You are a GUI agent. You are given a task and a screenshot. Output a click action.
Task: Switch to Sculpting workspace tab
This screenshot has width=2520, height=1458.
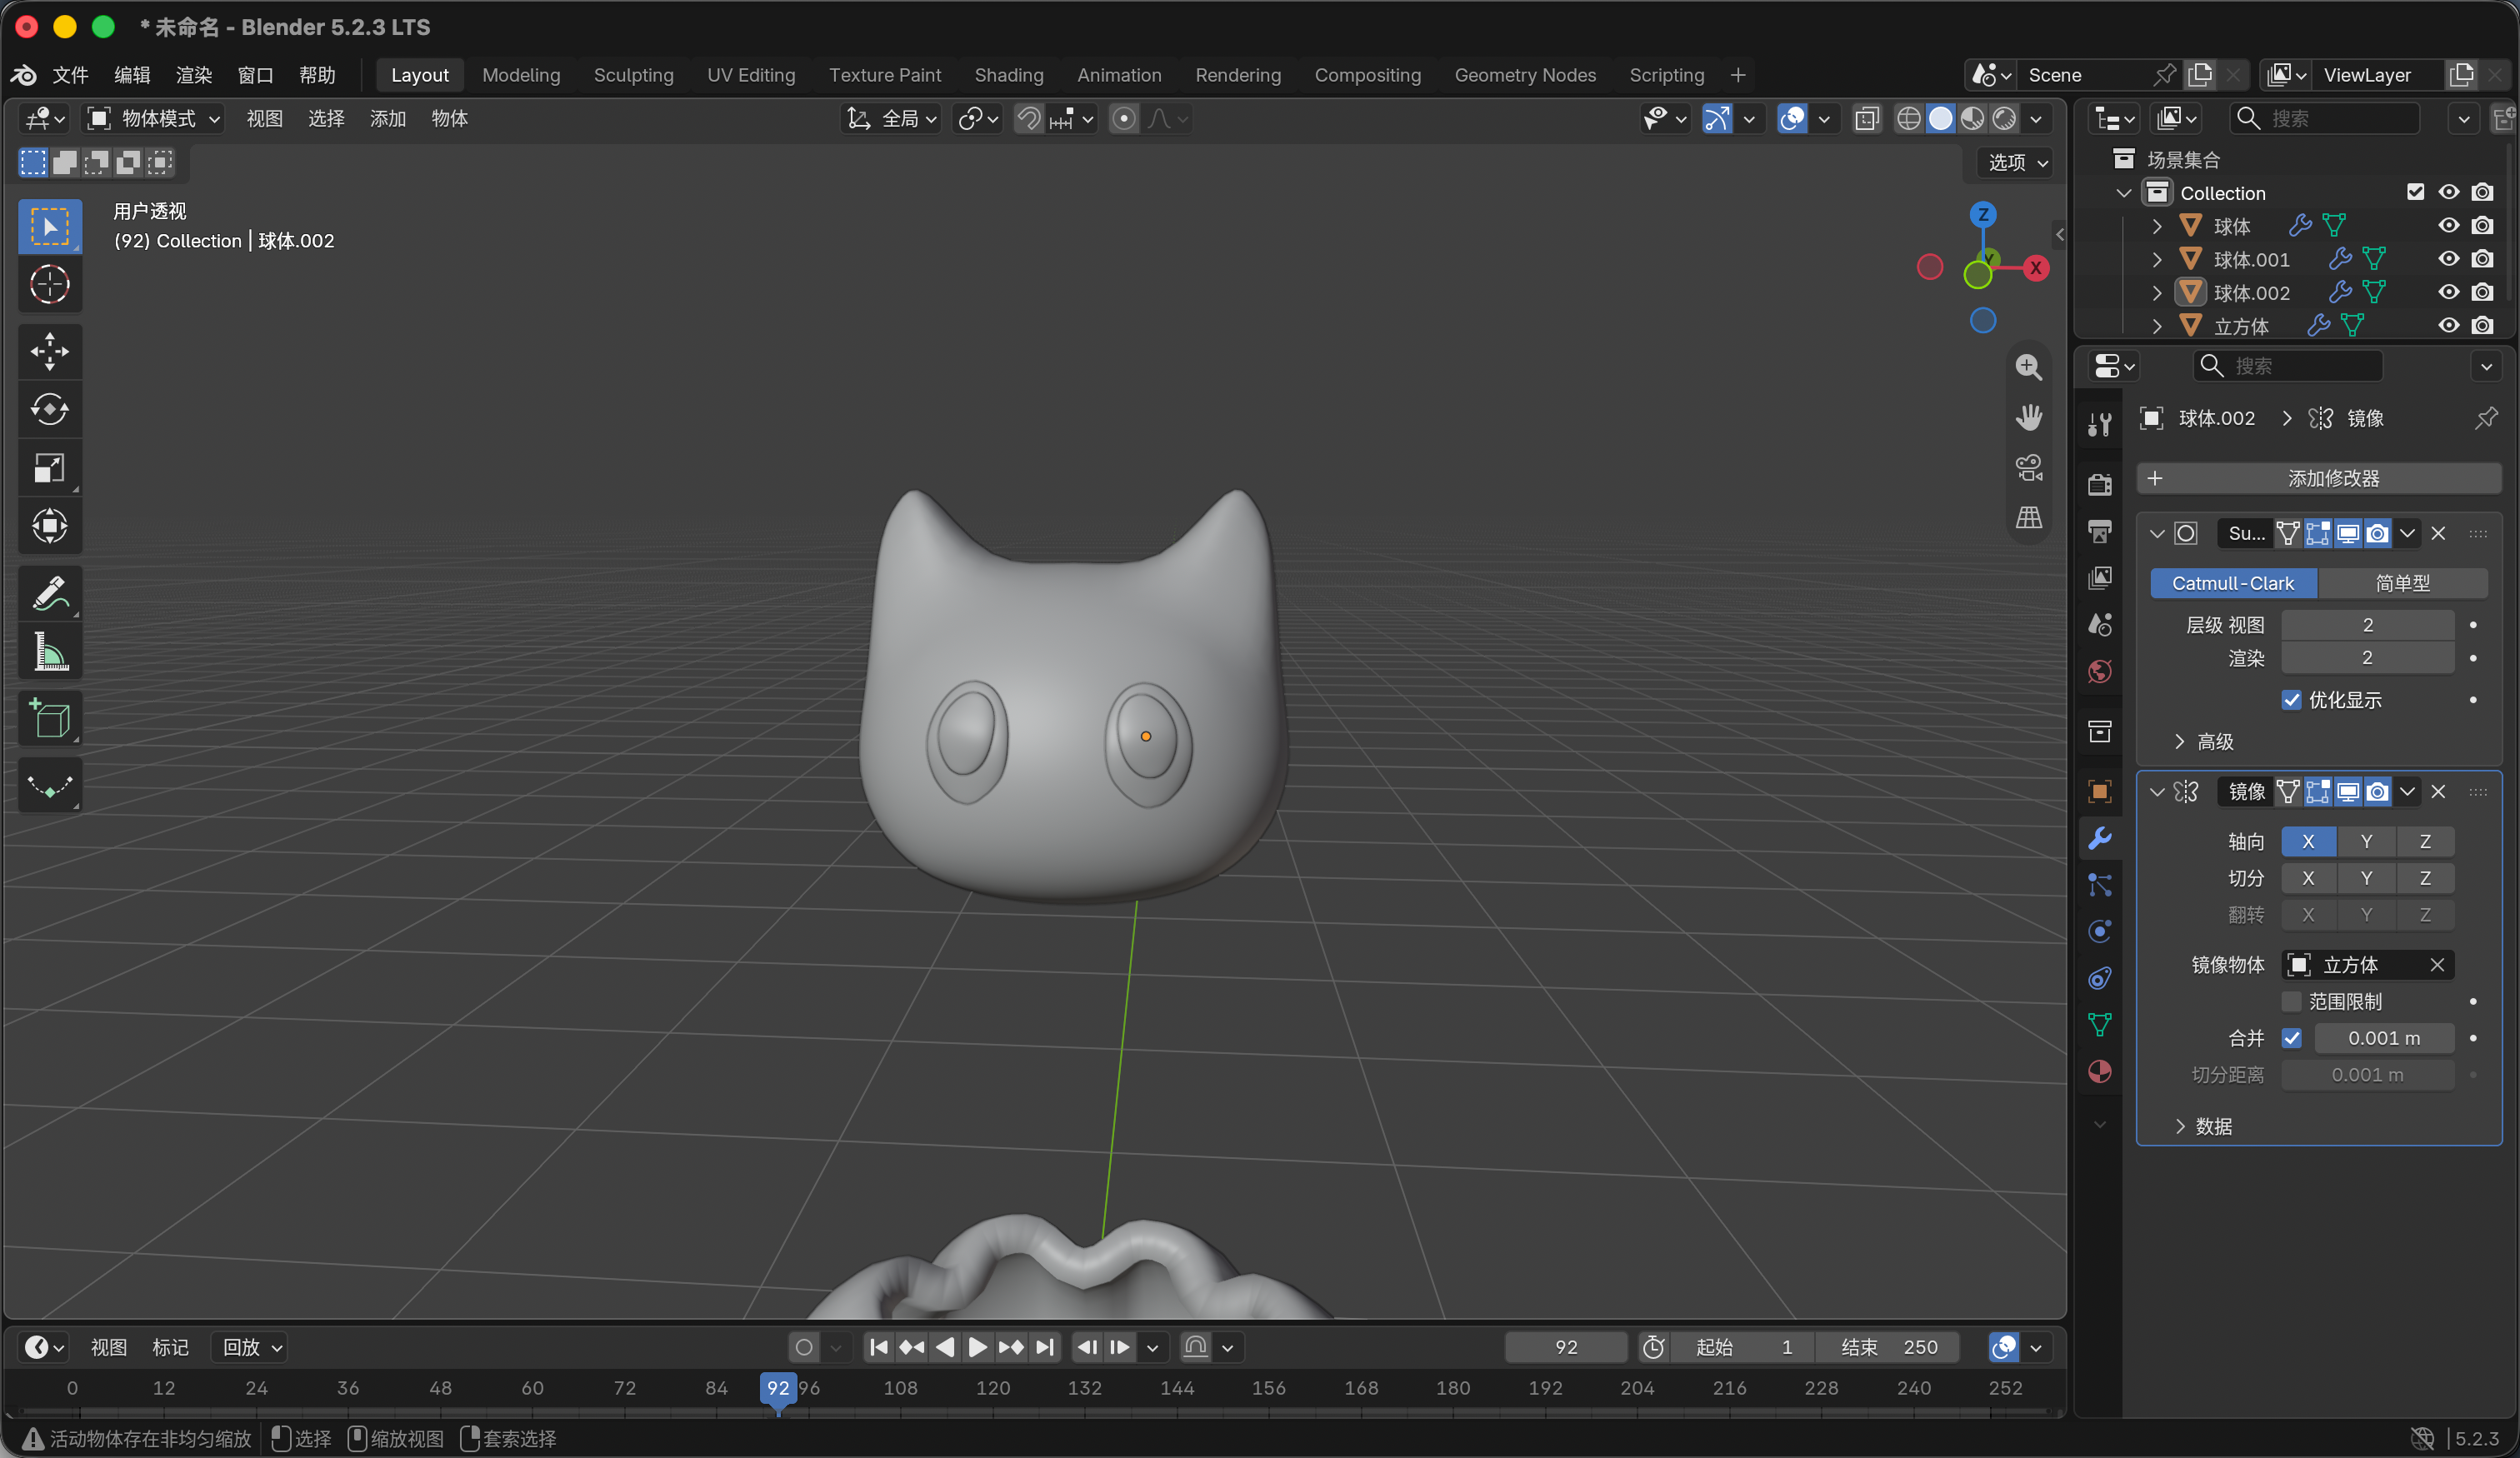pyautogui.click(x=633, y=75)
